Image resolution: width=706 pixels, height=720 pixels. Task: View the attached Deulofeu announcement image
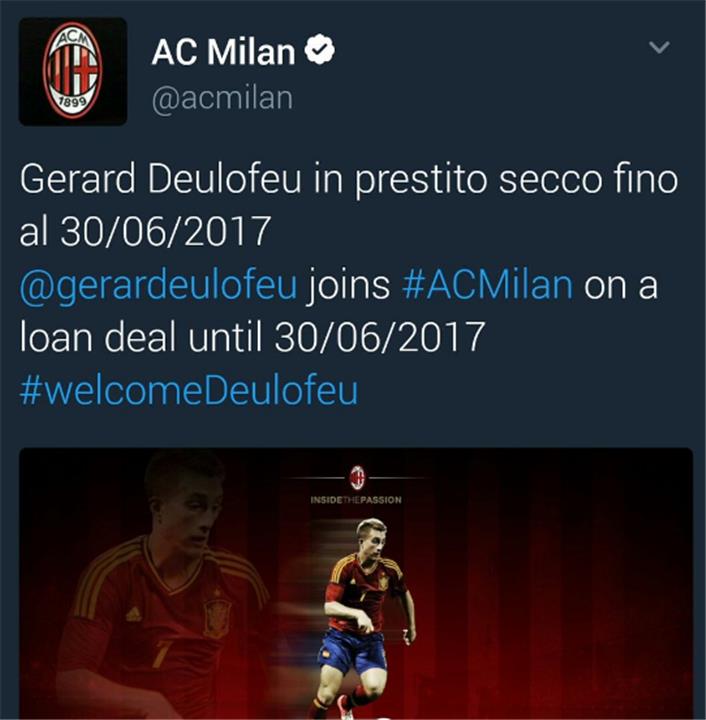[356, 583]
